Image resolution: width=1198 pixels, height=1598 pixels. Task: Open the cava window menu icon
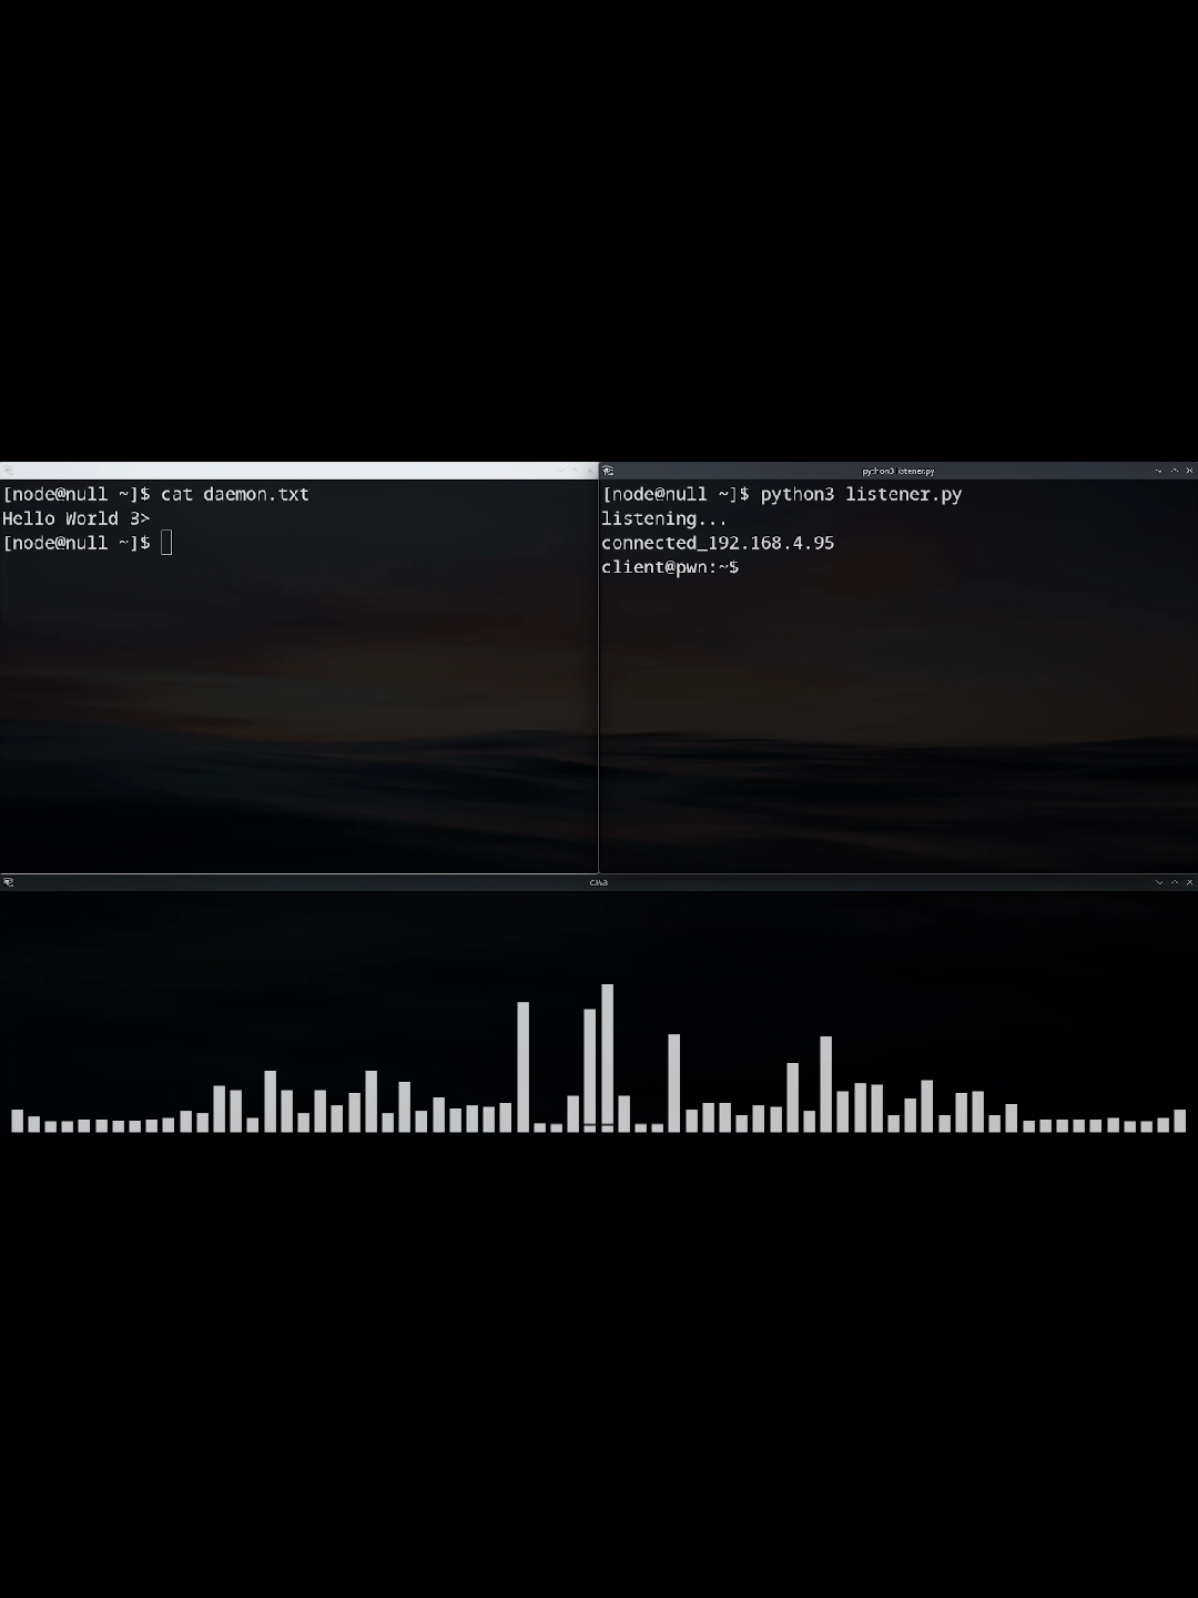click(x=8, y=882)
